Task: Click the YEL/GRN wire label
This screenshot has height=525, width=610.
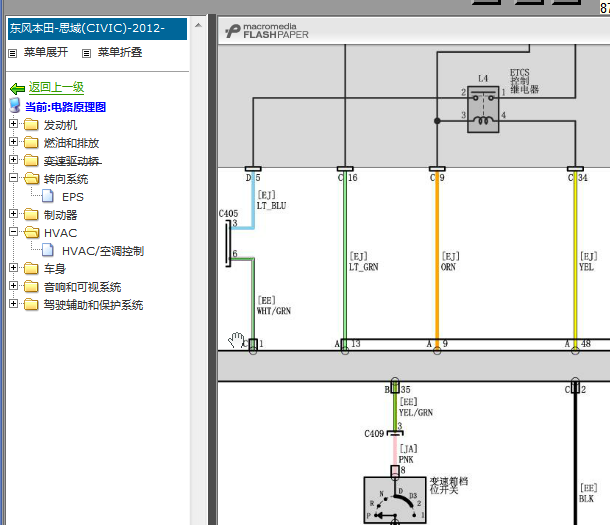Action: point(416,412)
